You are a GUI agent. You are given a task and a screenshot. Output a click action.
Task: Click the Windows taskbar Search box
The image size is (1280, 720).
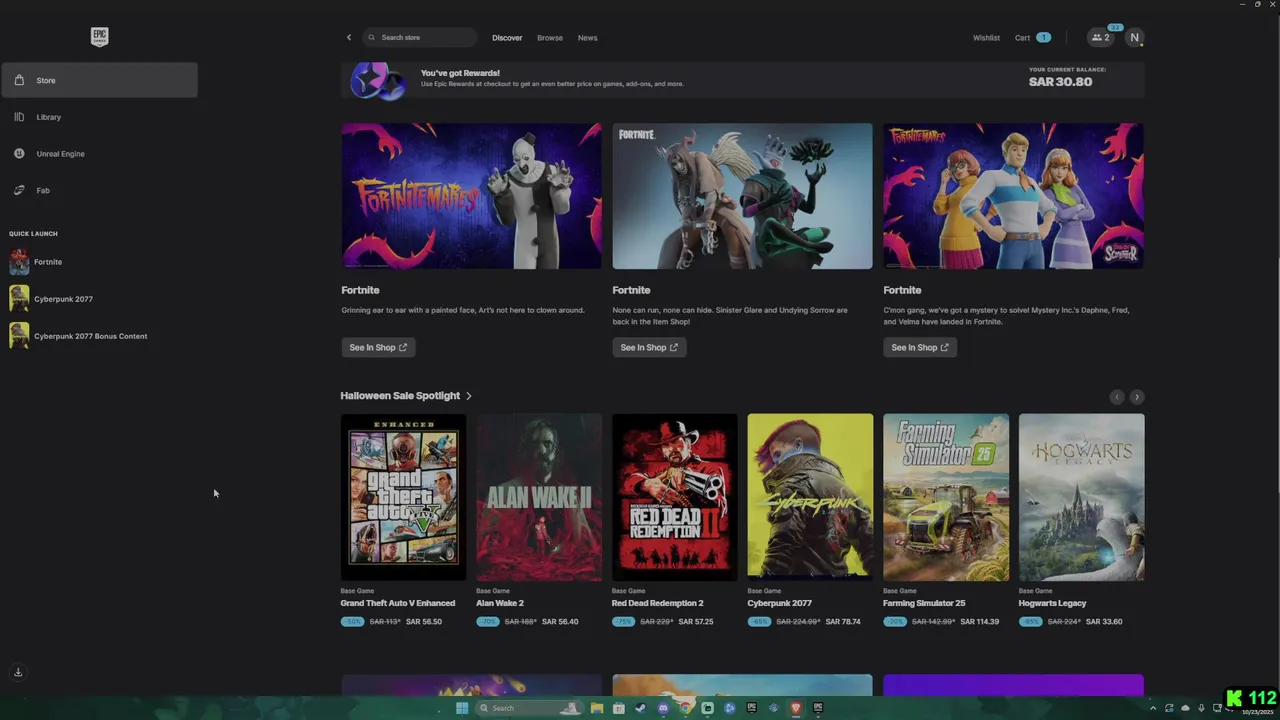[529, 708]
